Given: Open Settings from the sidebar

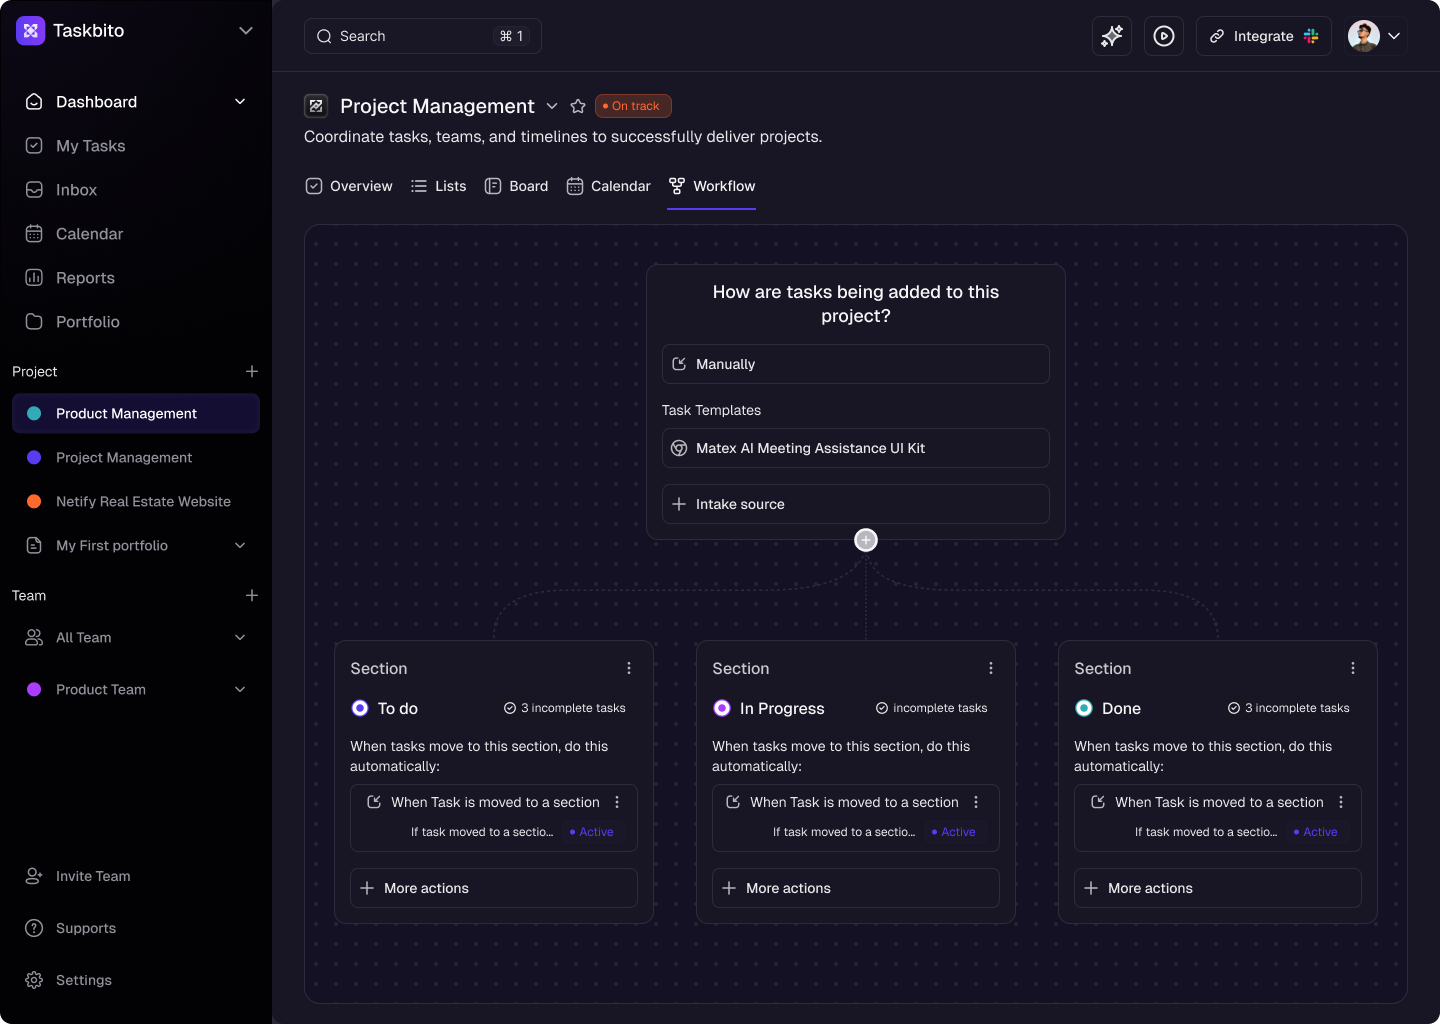Looking at the screenshot, I should coord(84,980).
